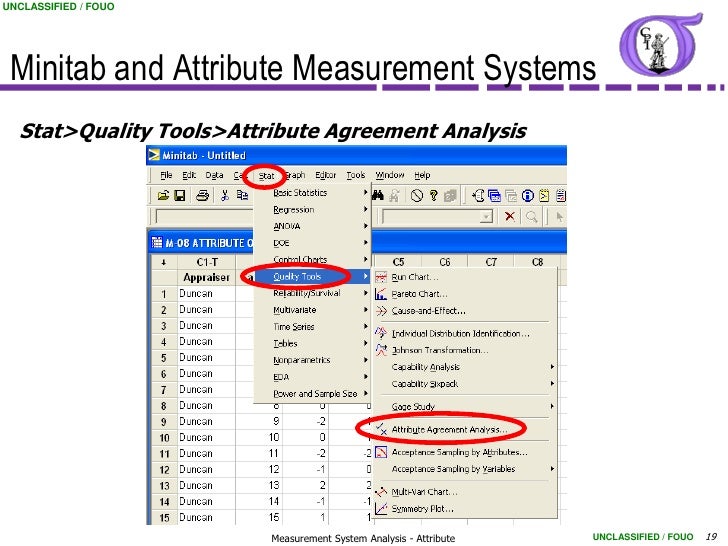This screenshot has height=546, width=728.
Task: Expand the Time Series submenu
Action: (x=313, y=326)
